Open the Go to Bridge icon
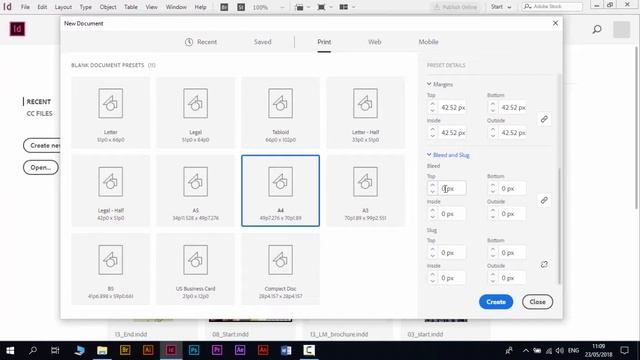 [x=224, y=7]
